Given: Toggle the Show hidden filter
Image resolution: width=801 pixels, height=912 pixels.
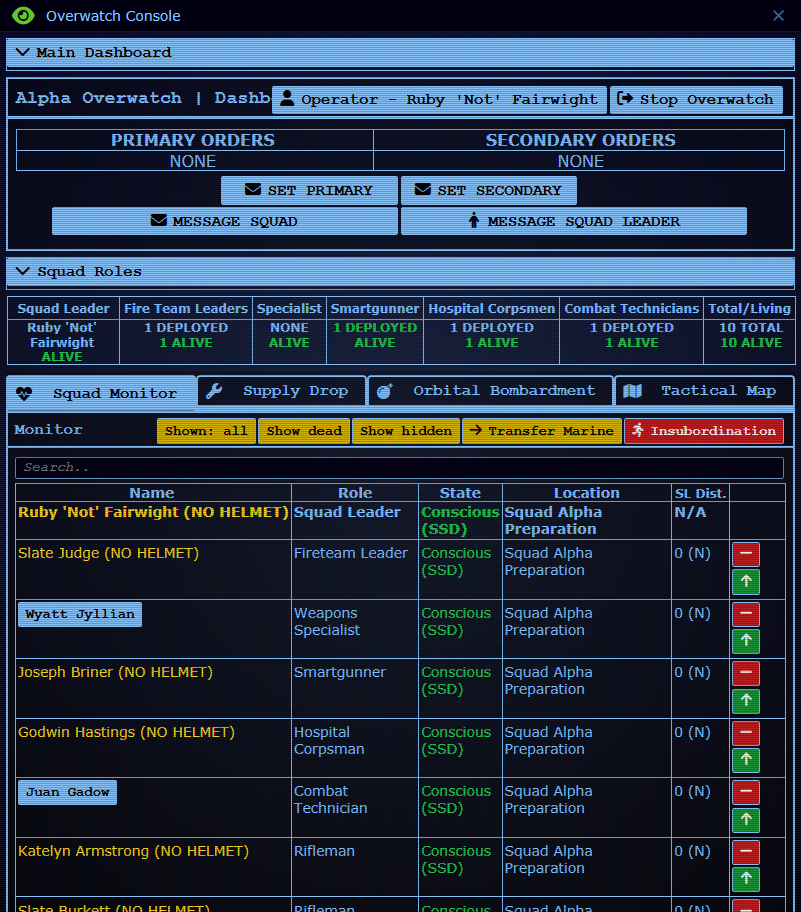Looking at the screenshot, I should tap(405, 431).
